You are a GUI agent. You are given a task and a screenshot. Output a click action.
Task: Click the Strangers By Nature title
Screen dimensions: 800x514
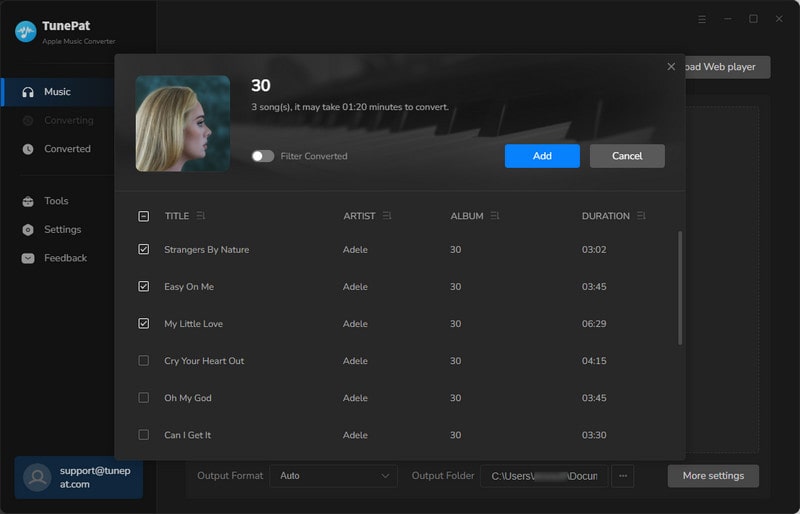(x=207, y=250)
